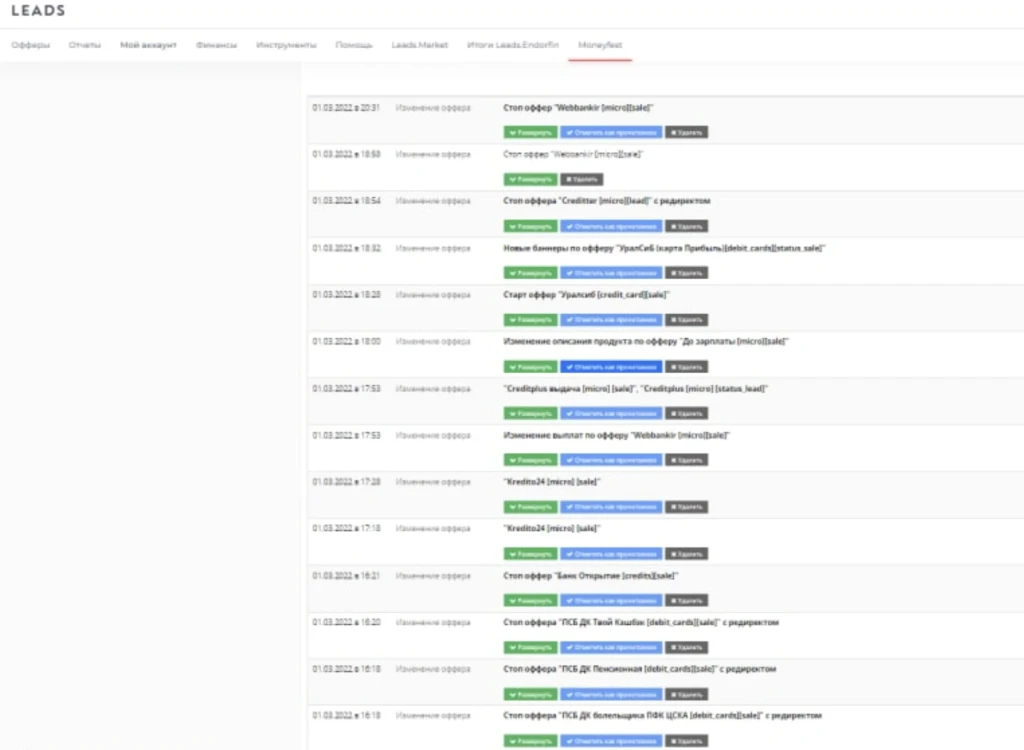Viewport: 1024px width, 750px height.
Task: Expand the Уралсиб credit_card start offer entry
Action: tap(530, 319)
